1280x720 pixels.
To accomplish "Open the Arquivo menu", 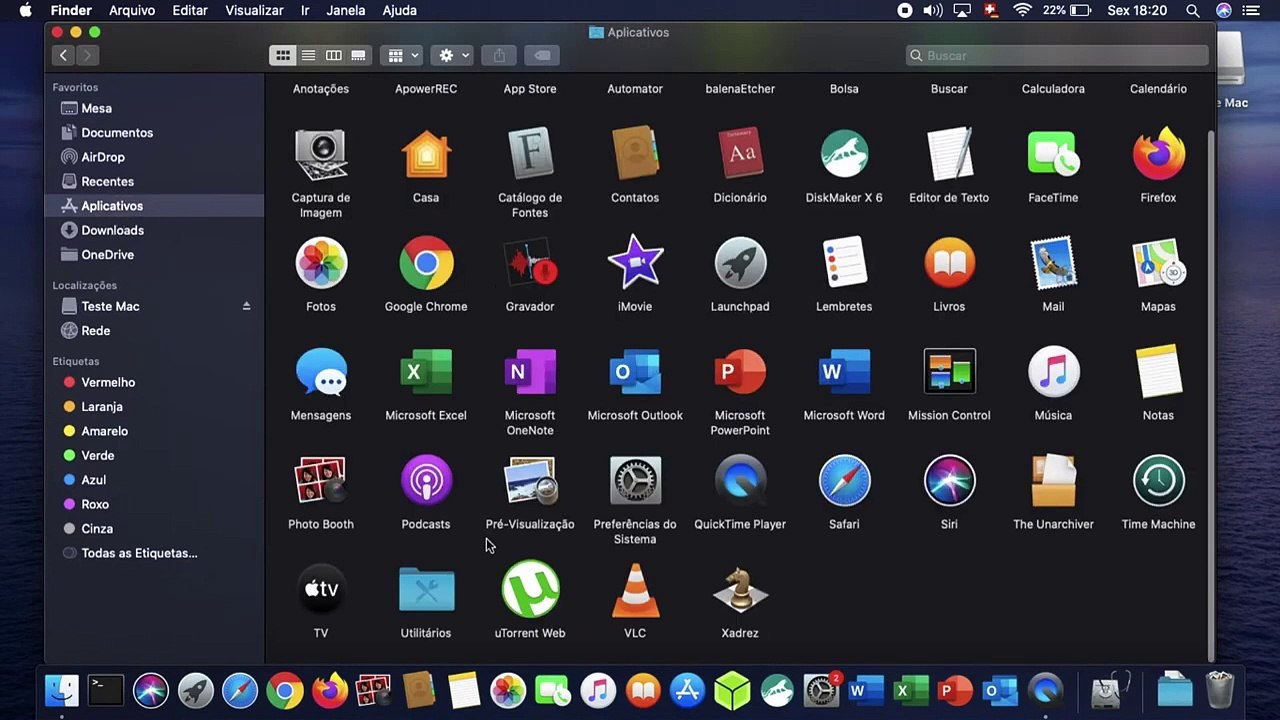I will coord(132,10).
